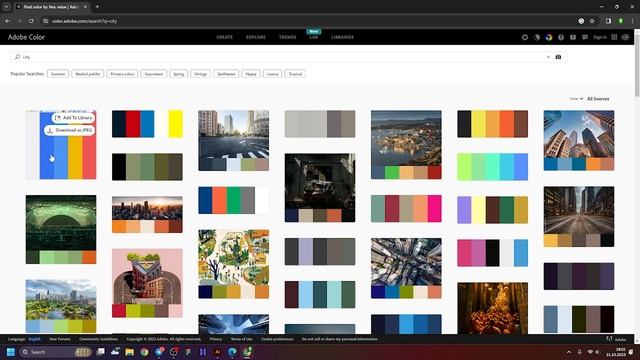Open the chat feedback icon in the header
This screenshot has height=360, width=640.
[585, 37]
